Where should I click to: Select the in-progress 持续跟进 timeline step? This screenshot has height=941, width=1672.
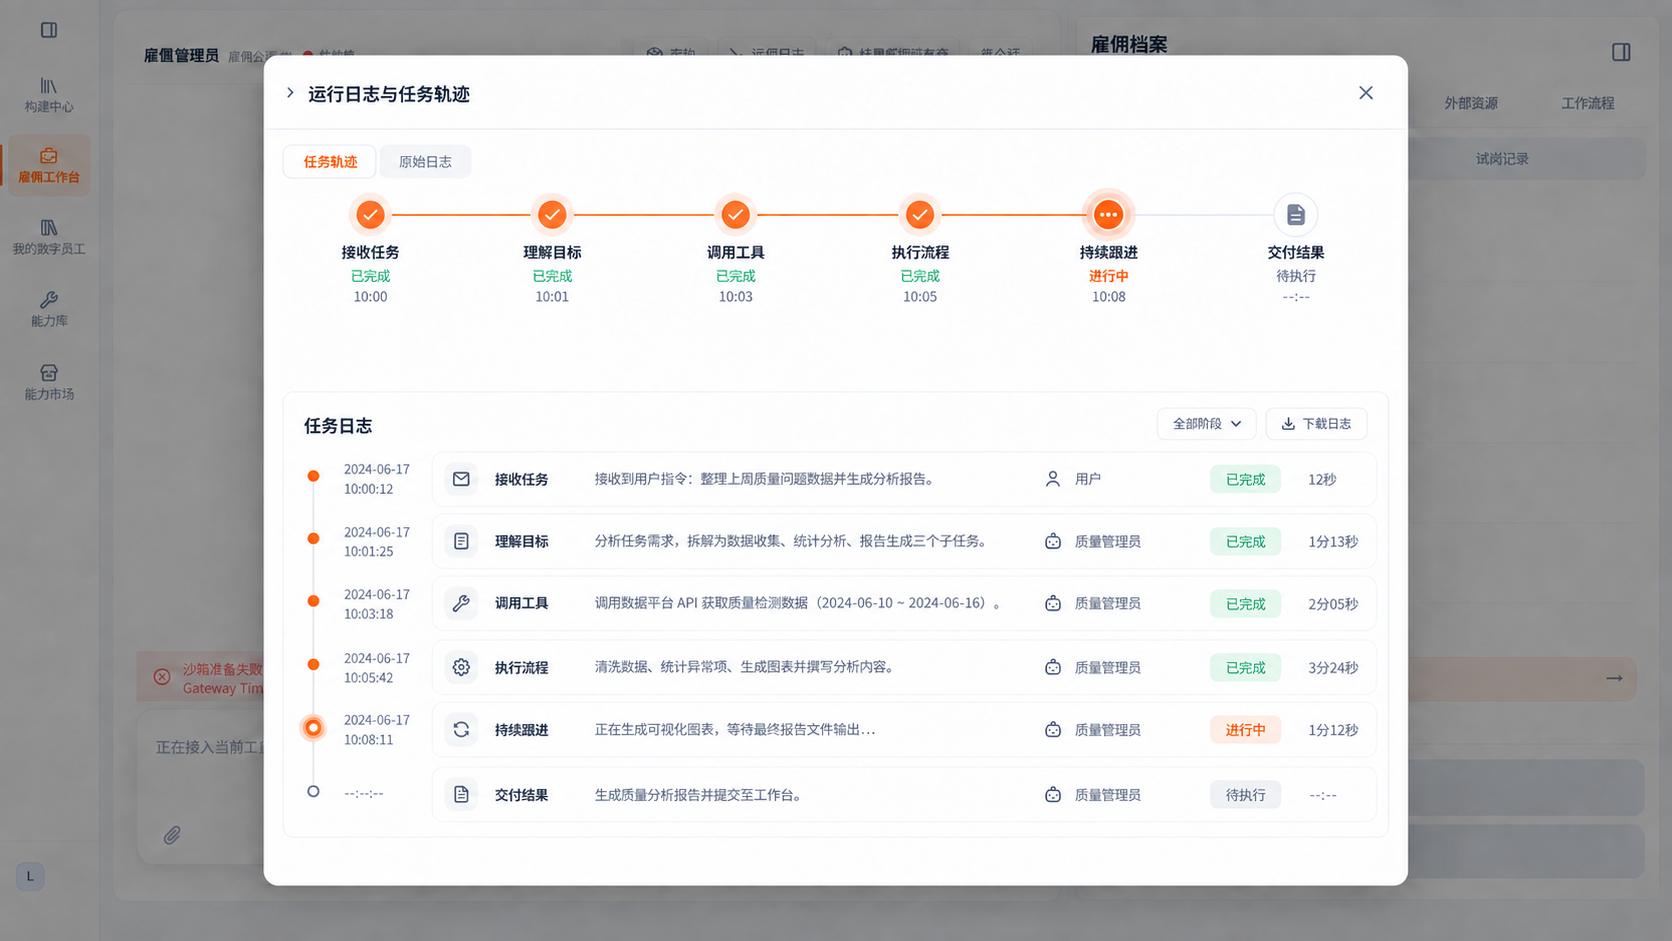click(x=1108, y=214)
